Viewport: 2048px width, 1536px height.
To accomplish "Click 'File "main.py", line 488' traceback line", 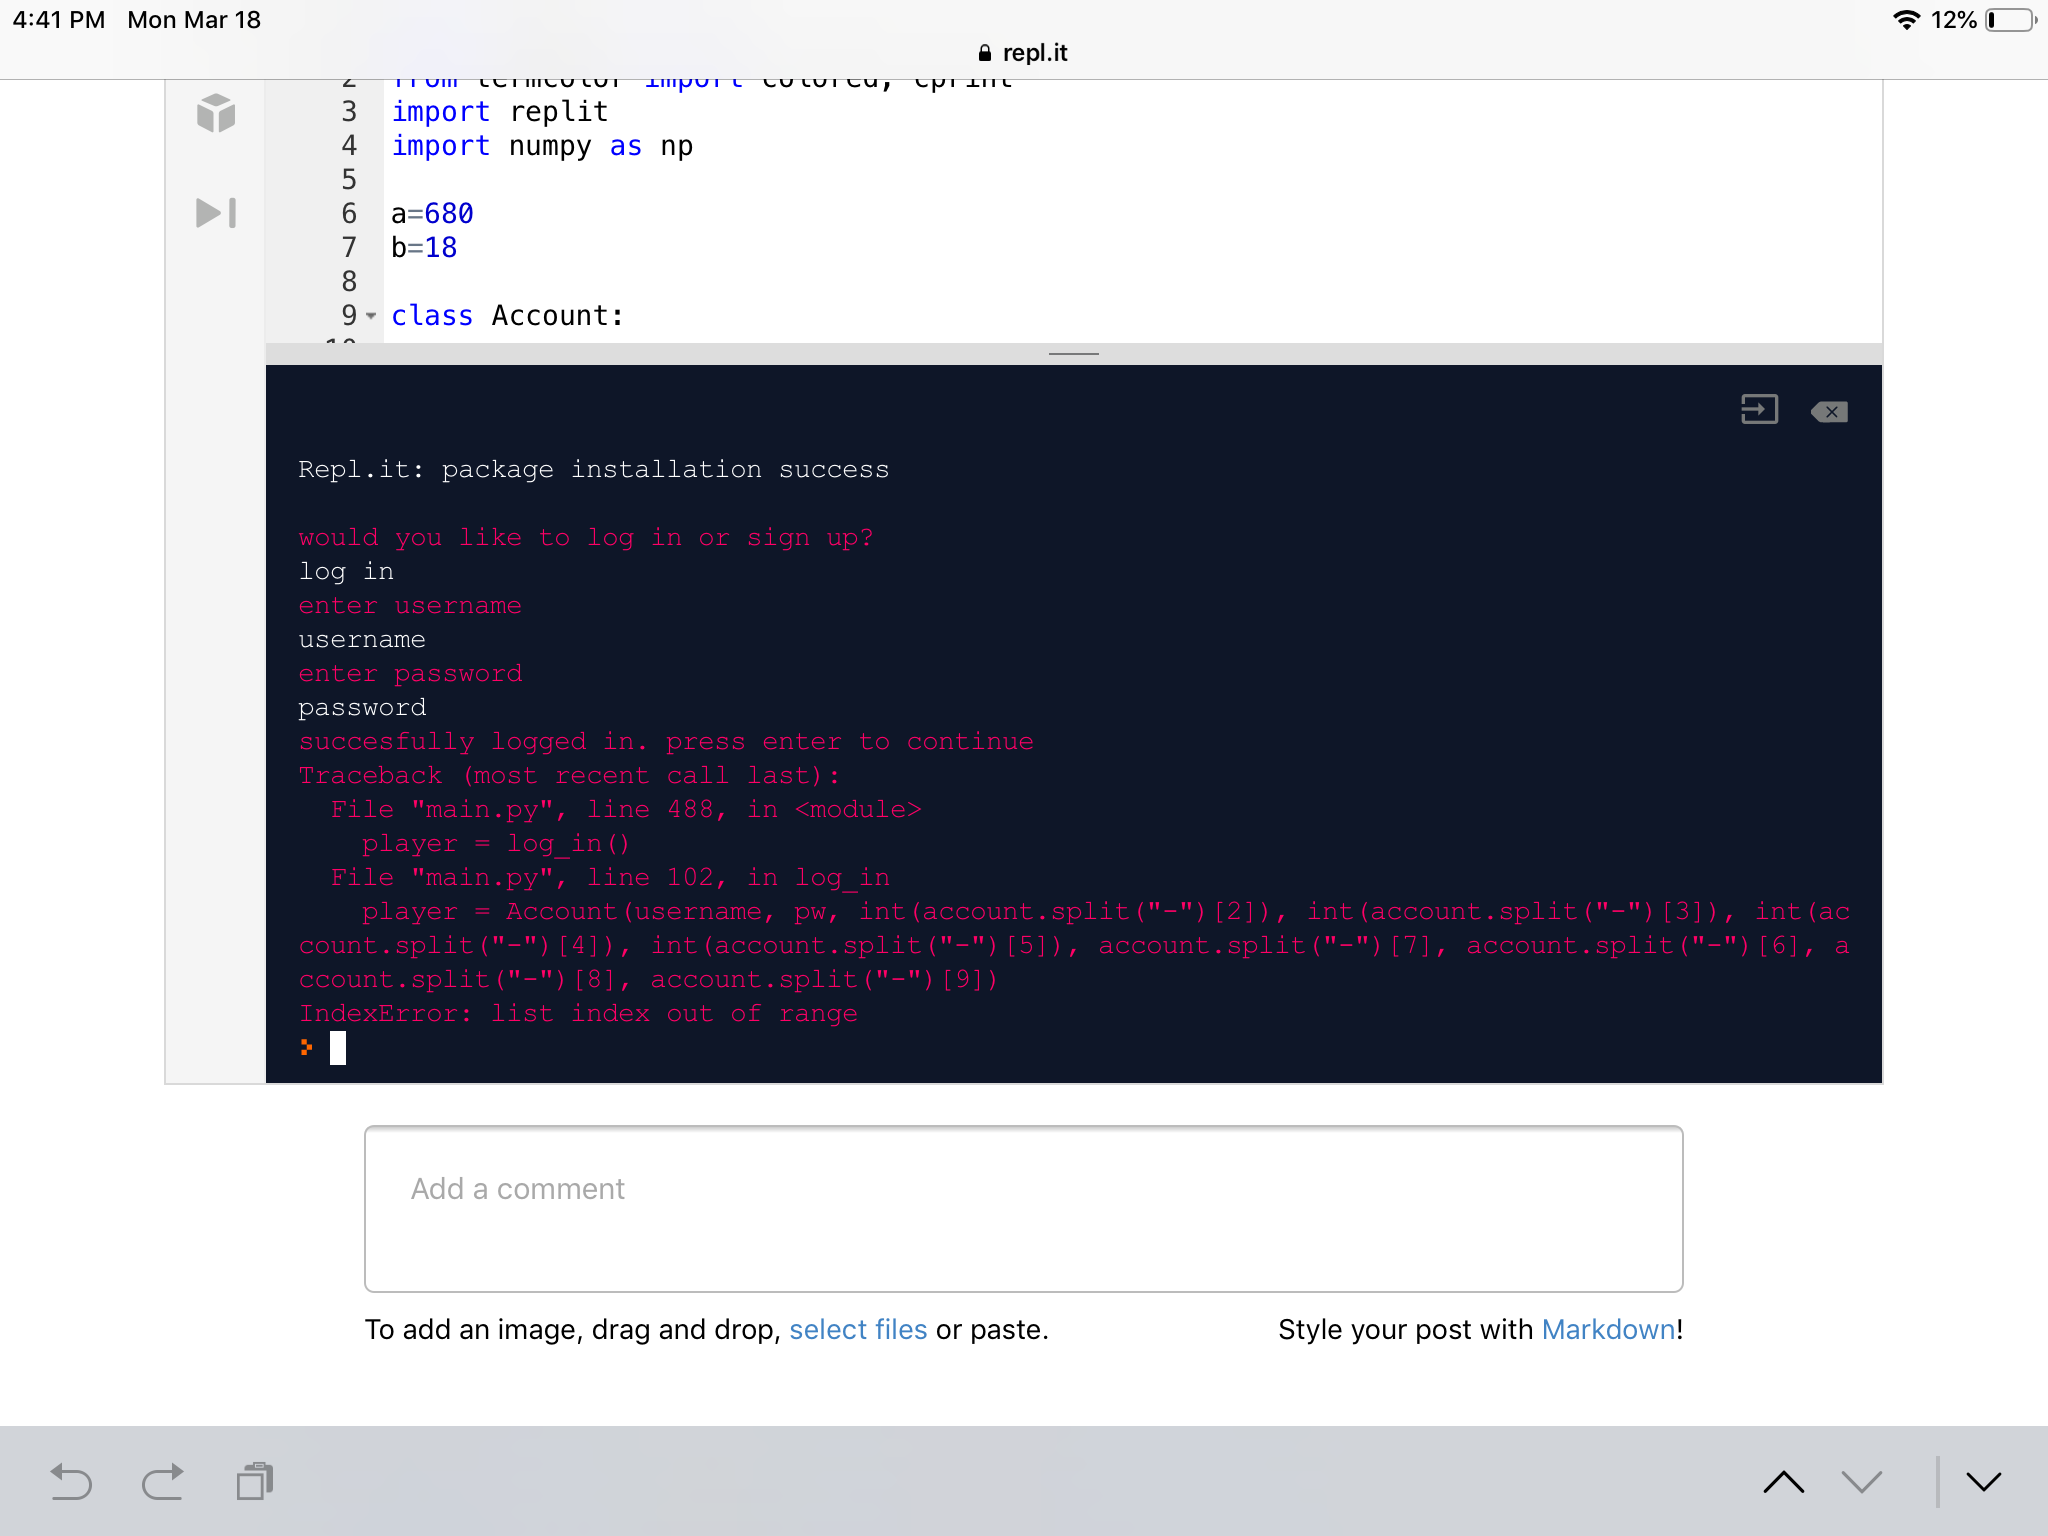I will pyautogui.click(x=626, y=810).
